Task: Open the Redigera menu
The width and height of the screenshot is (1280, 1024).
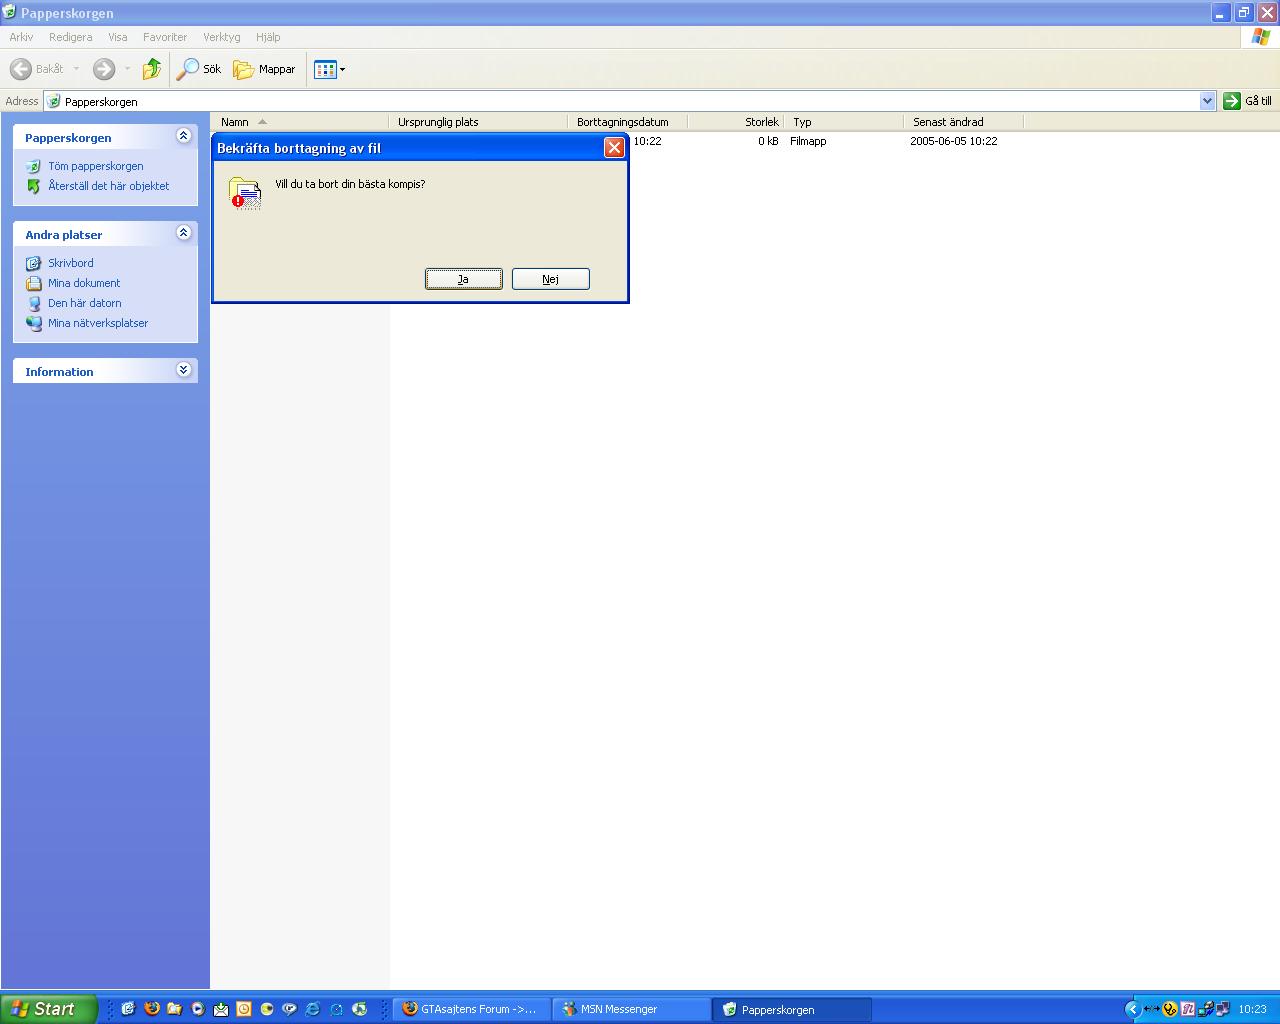Action: [x=70, y=37]
